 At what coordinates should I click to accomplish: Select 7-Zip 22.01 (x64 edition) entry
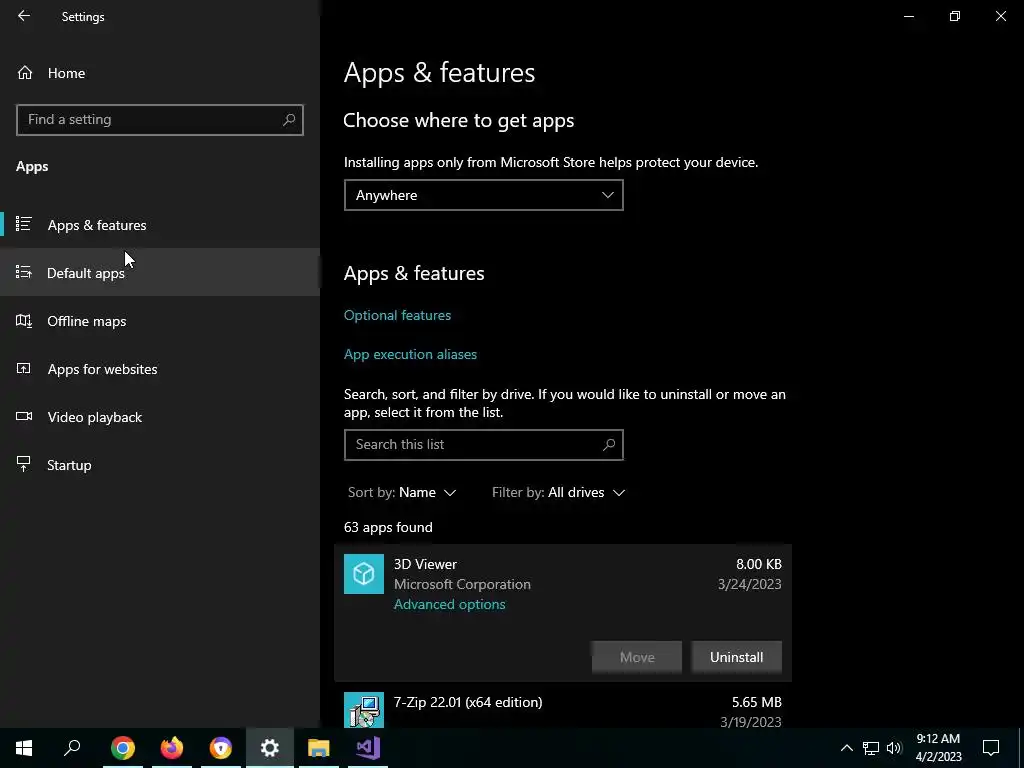coord(468,702)
